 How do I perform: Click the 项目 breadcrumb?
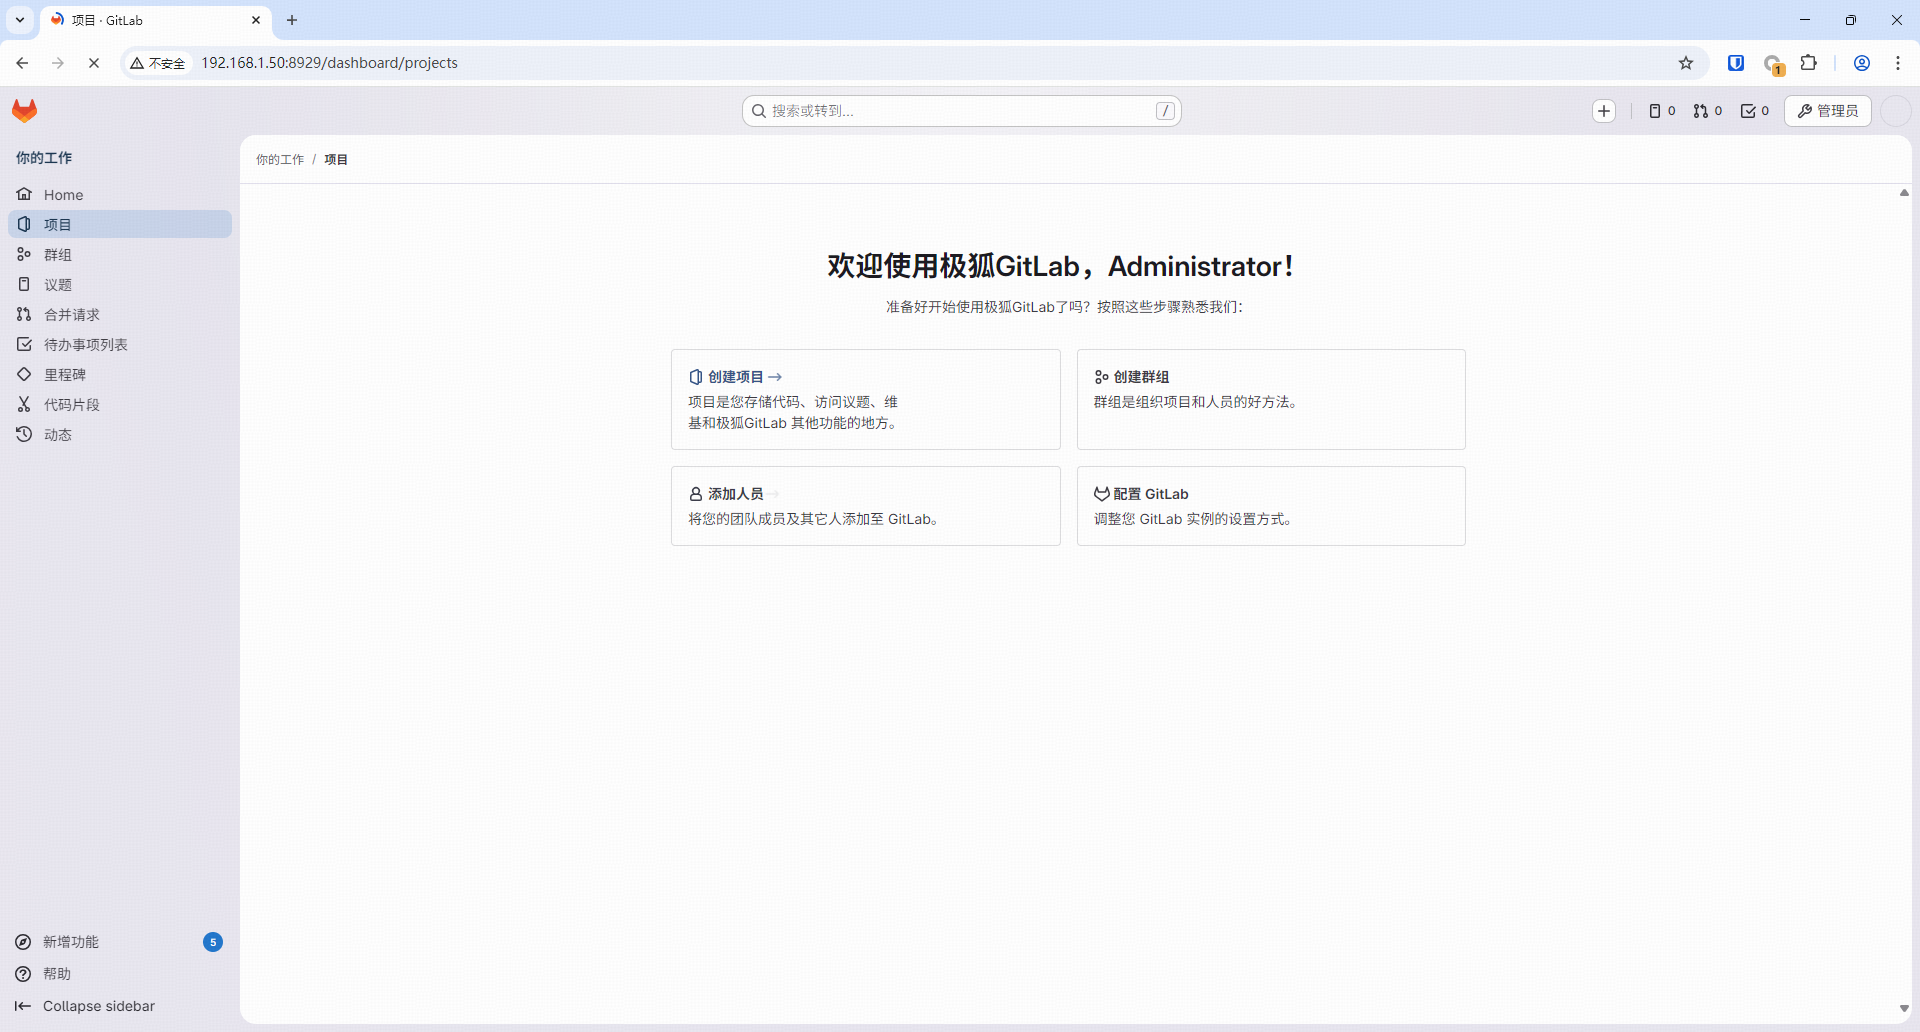(336, 160)
